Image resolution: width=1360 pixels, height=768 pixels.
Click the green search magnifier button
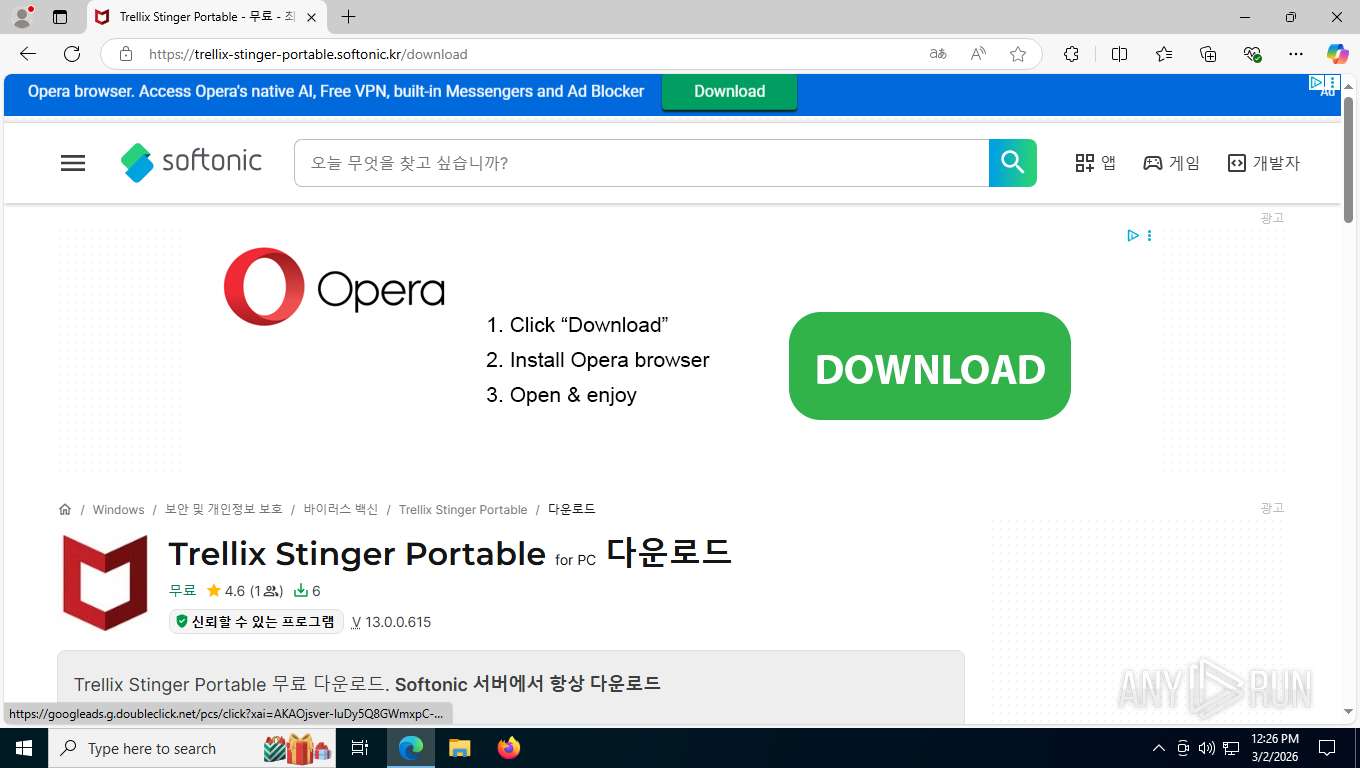[1013, 163]
